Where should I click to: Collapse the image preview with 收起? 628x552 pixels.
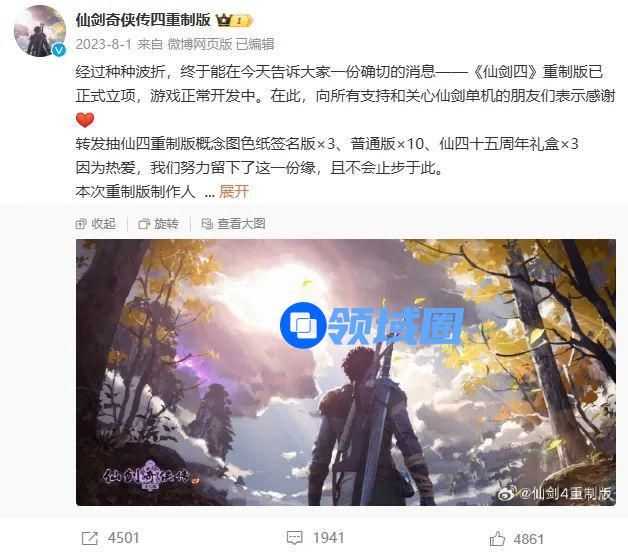tap(104, 224)
